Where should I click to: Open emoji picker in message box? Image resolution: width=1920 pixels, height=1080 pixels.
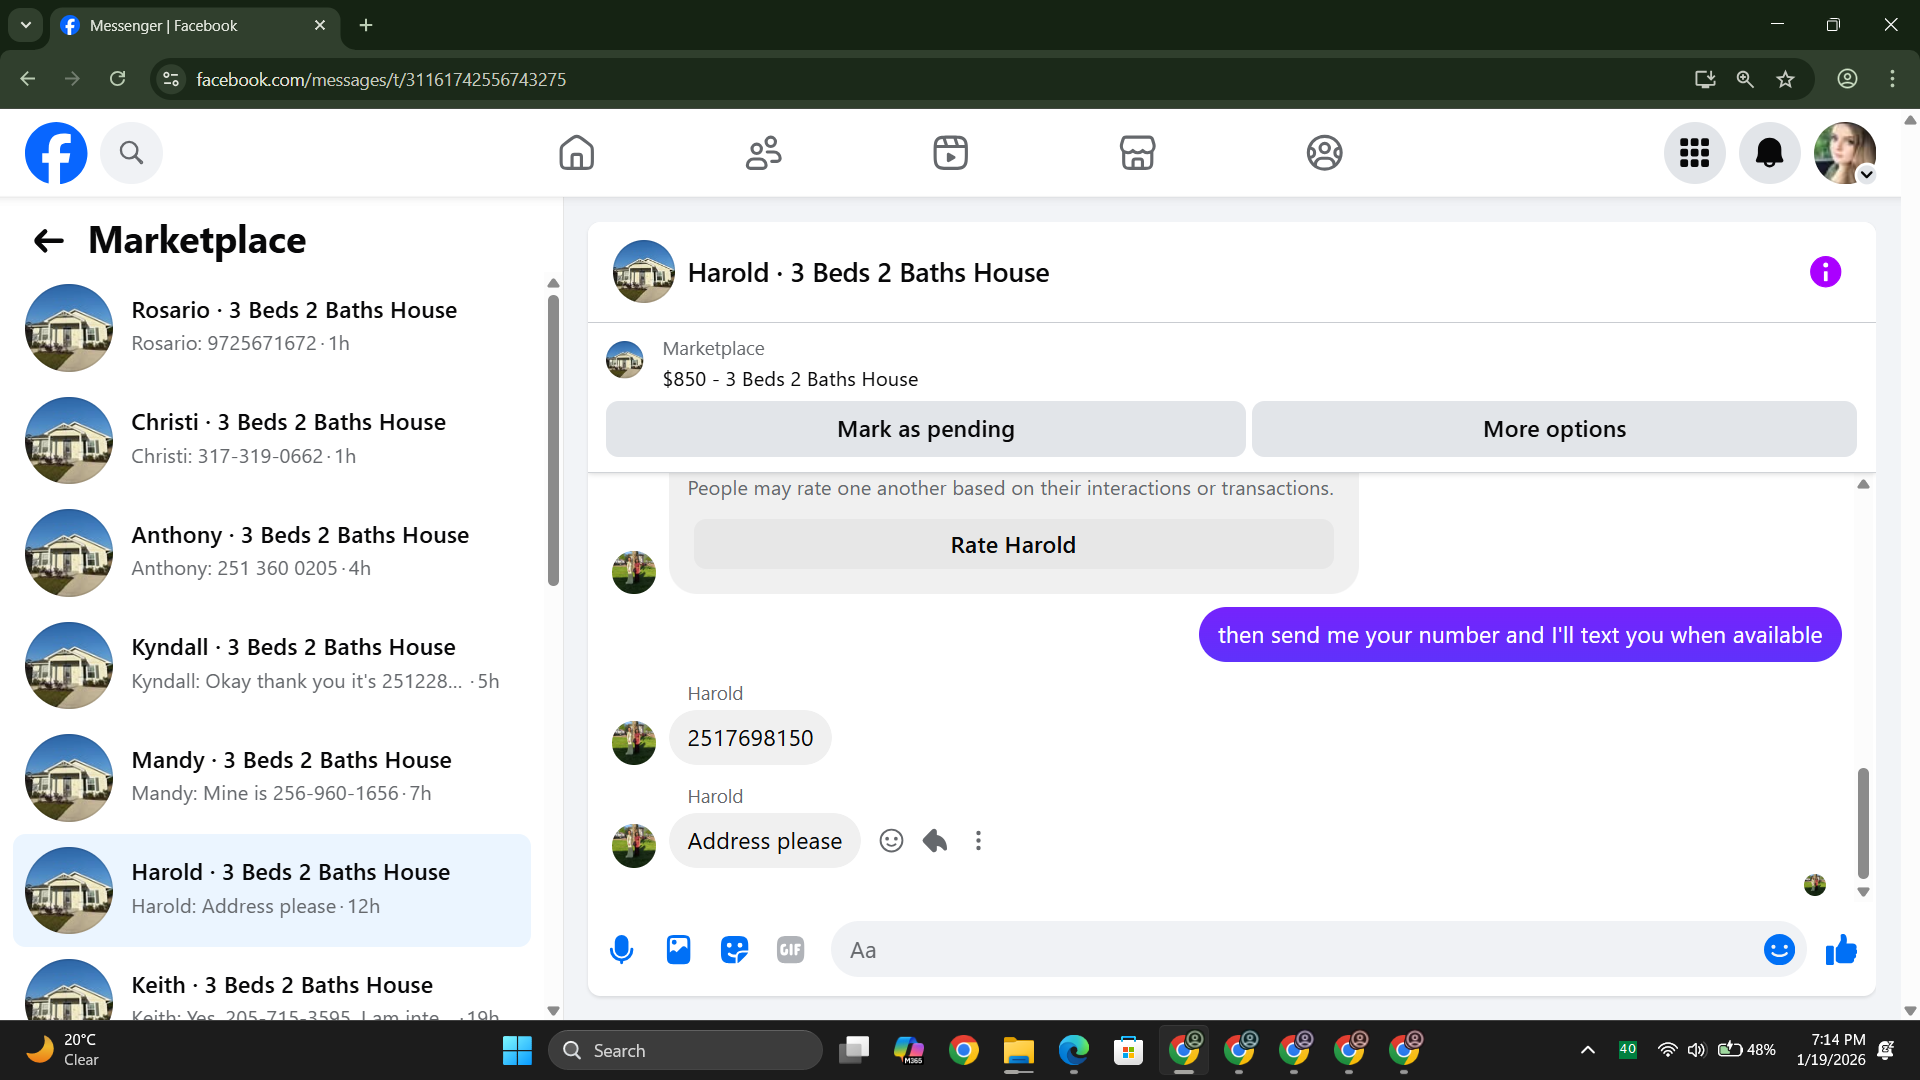click(x=1779, y=950)
